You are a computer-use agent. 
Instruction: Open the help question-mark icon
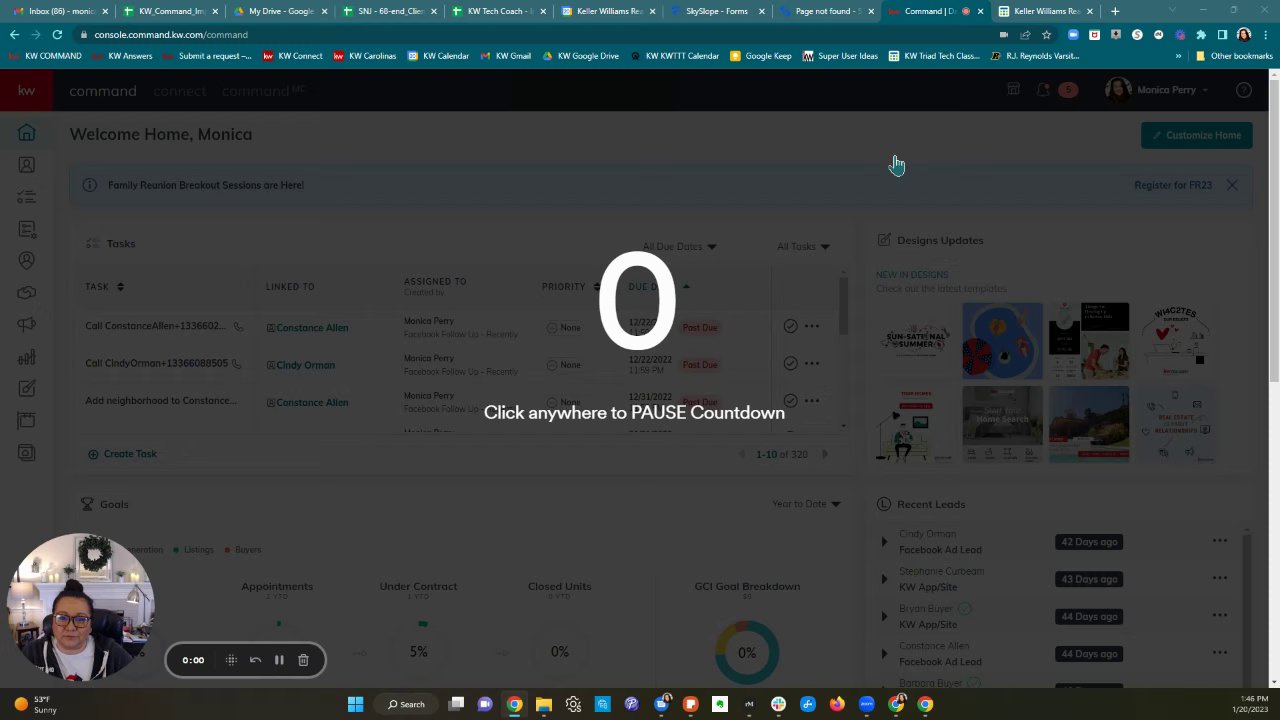[x=1244, y=90]
